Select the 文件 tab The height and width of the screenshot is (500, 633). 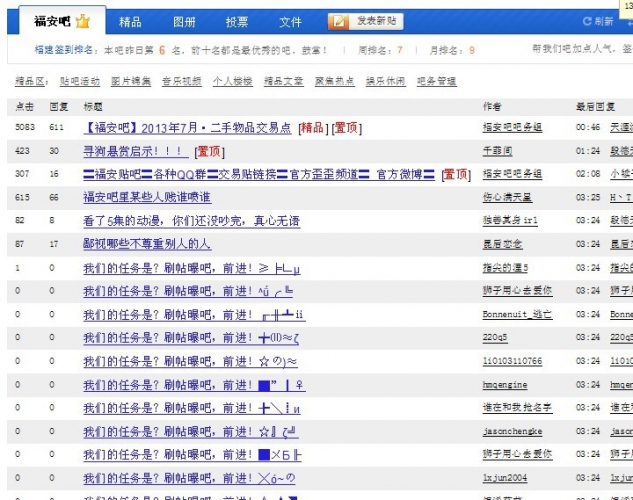point(290,21)
